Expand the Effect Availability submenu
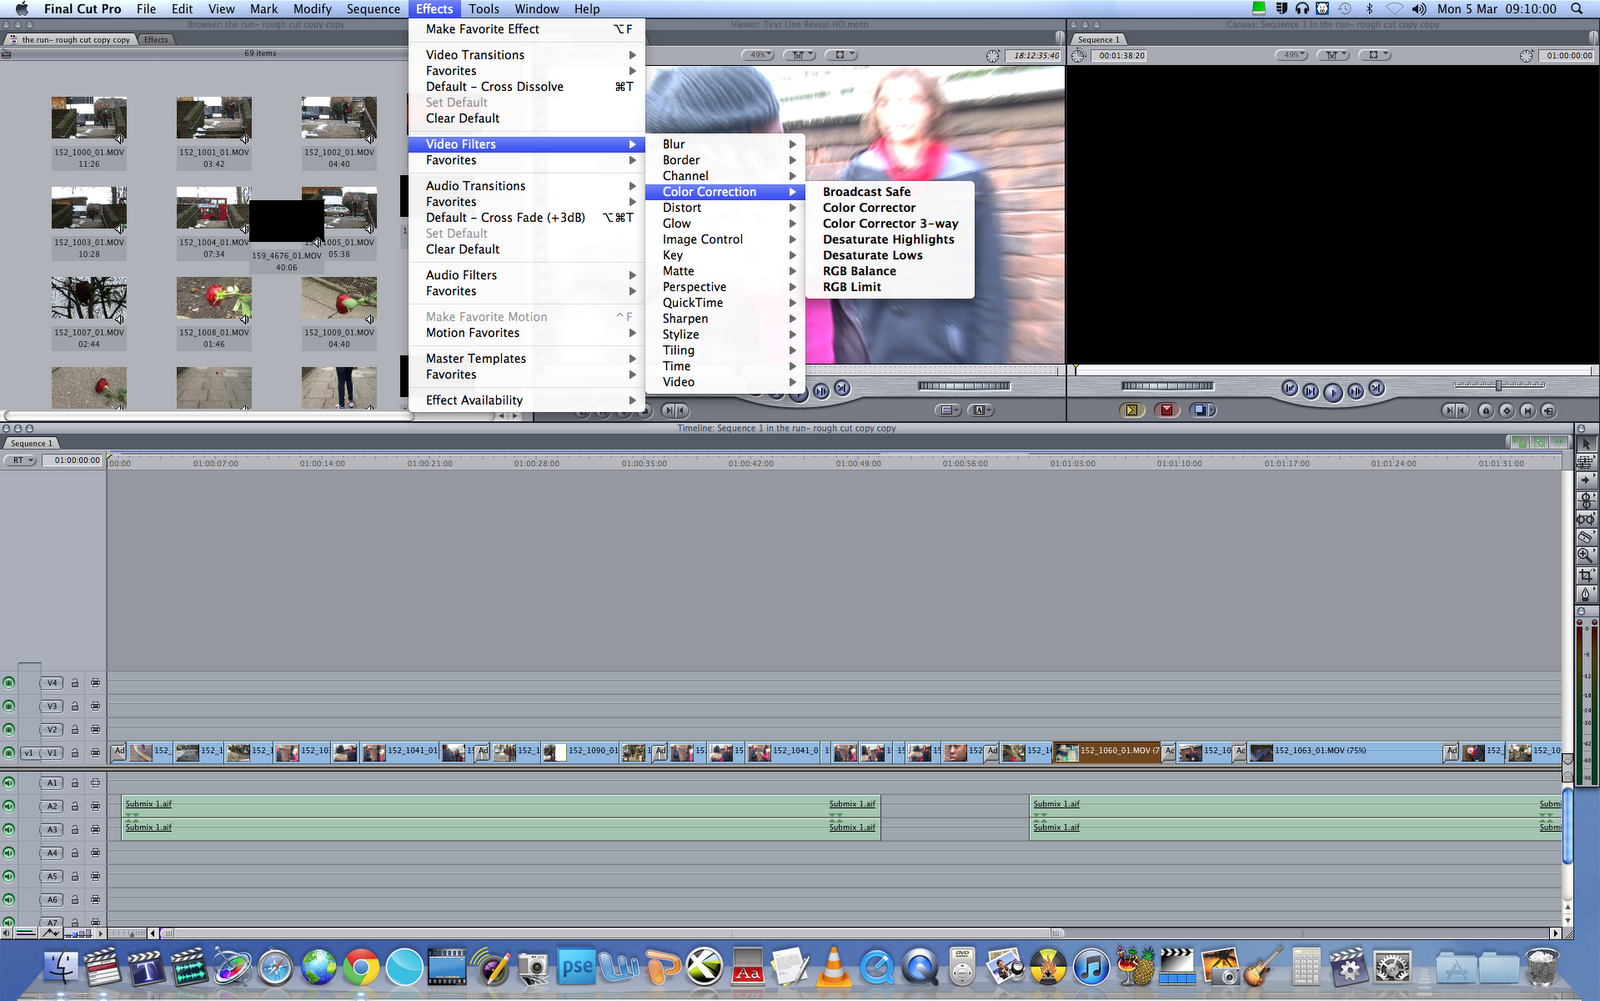This screenshot has width=1600, height=1001. click(527, 400)
